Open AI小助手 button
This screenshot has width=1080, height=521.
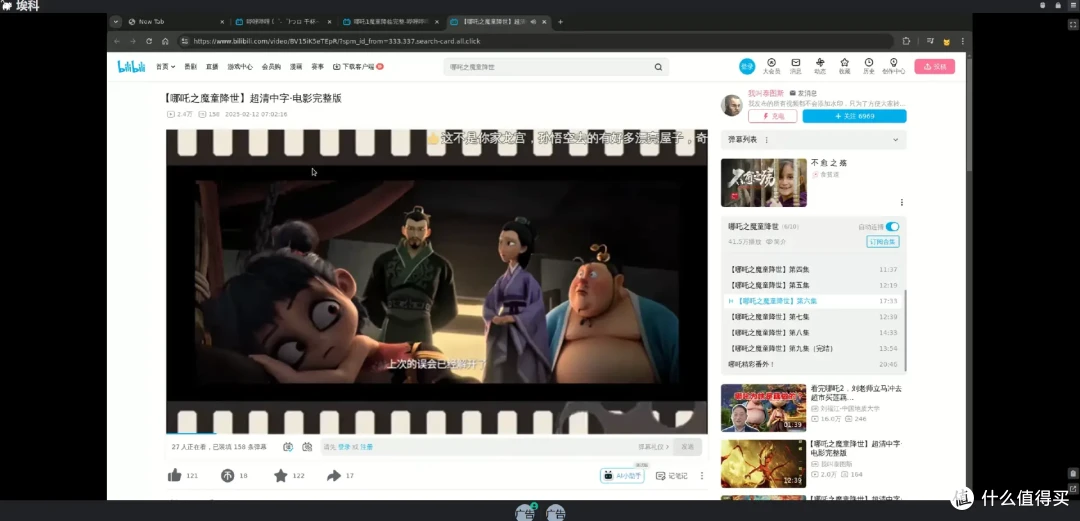click(x=622, y=476)
